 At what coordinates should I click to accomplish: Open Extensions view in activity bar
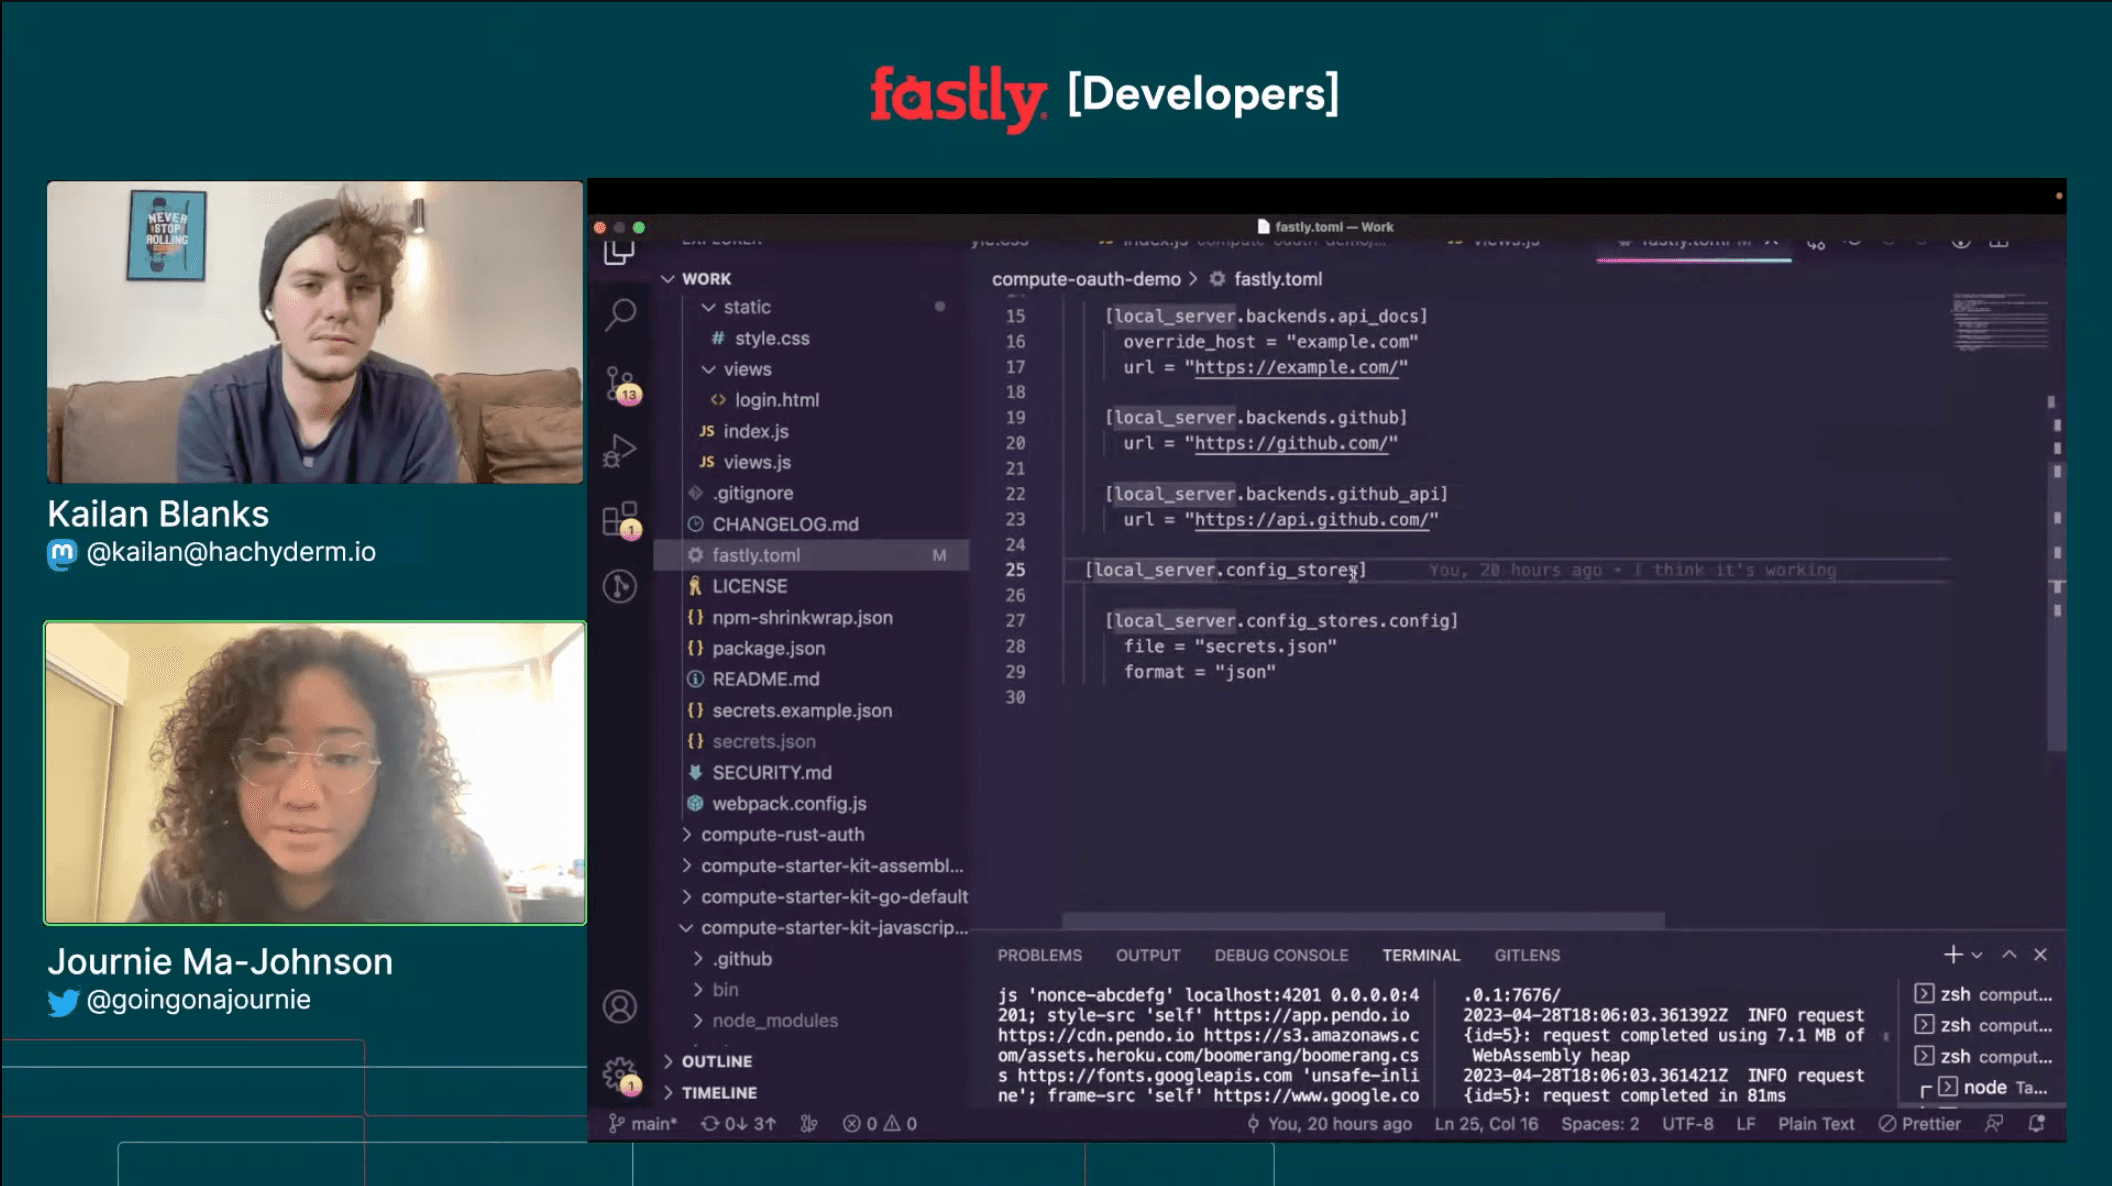pyautogui.click(x=621, y=520)
